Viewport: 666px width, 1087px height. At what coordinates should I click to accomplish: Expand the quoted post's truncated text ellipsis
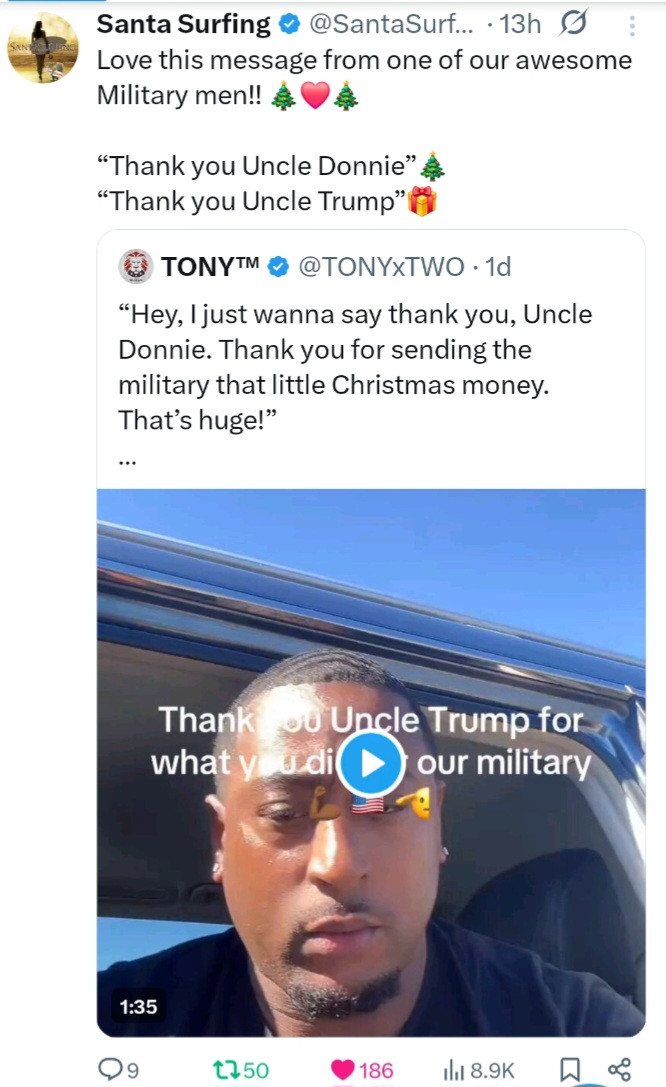click(127, 461)
